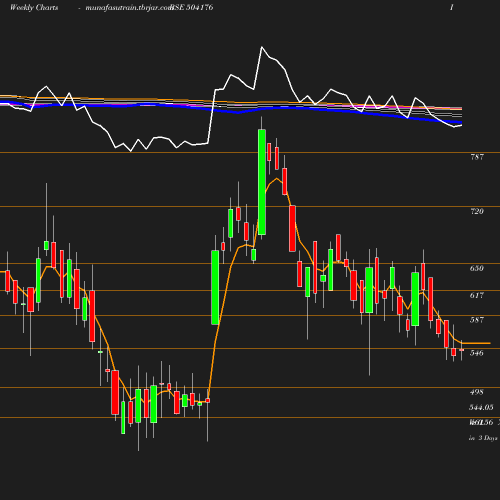Click the "BSE 504176" symbol label
500x500 pixels.
[x=192, y=7]
